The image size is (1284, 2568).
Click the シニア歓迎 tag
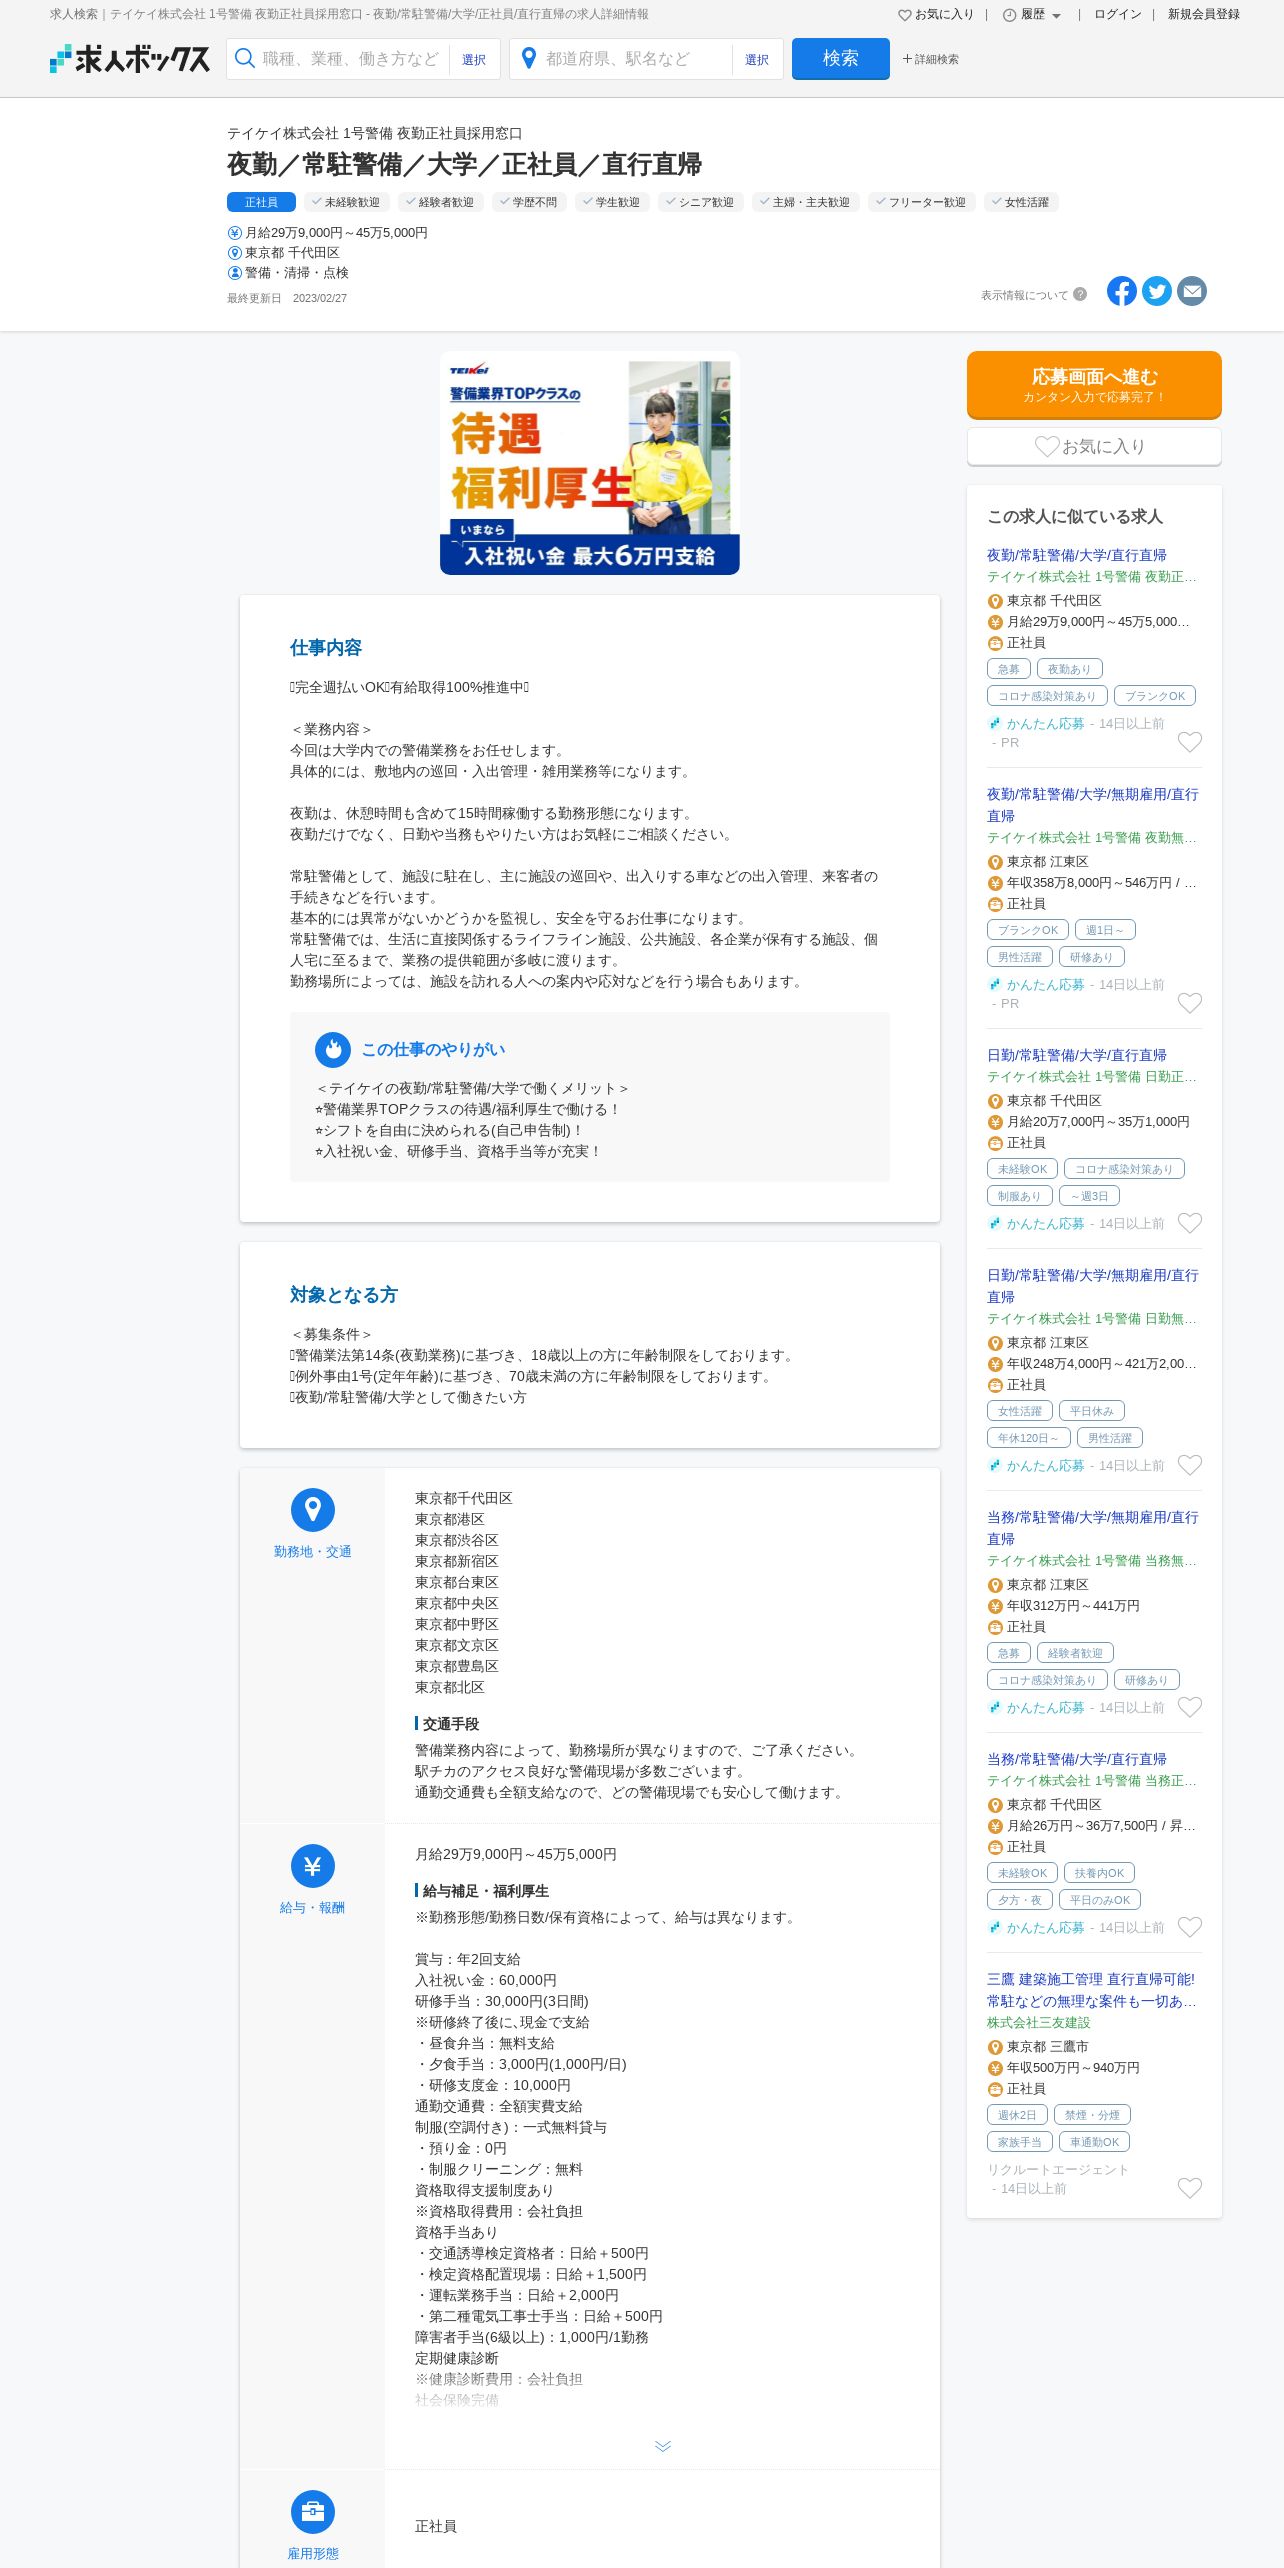pyautogui.click(x=701, y=202)
